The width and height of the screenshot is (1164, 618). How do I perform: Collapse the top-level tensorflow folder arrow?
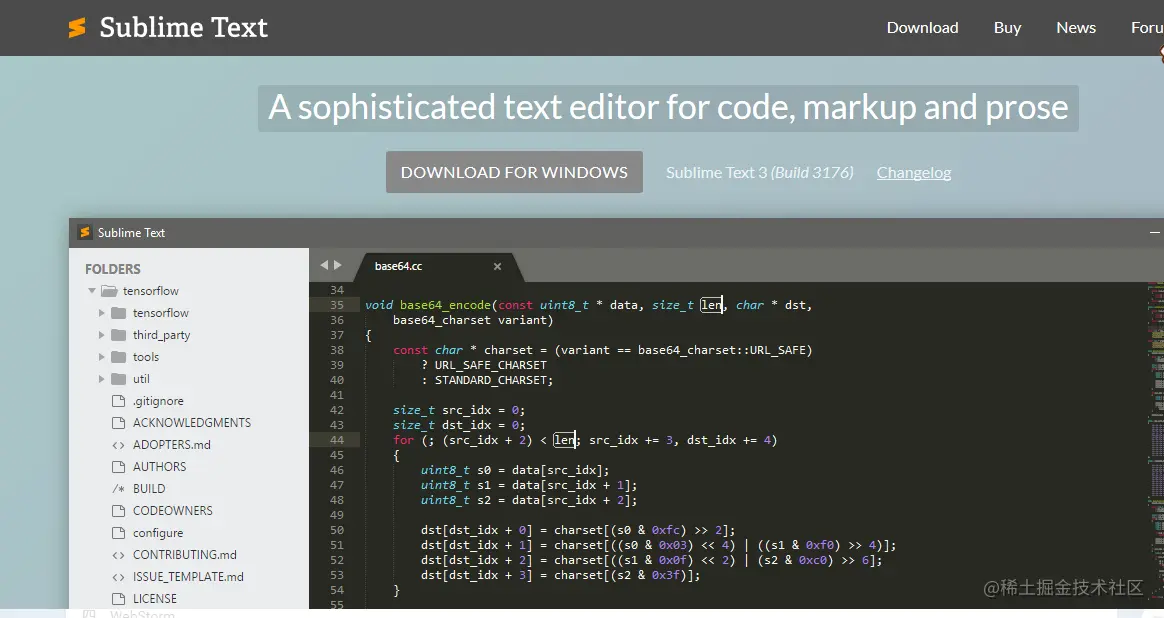(92, 290)
